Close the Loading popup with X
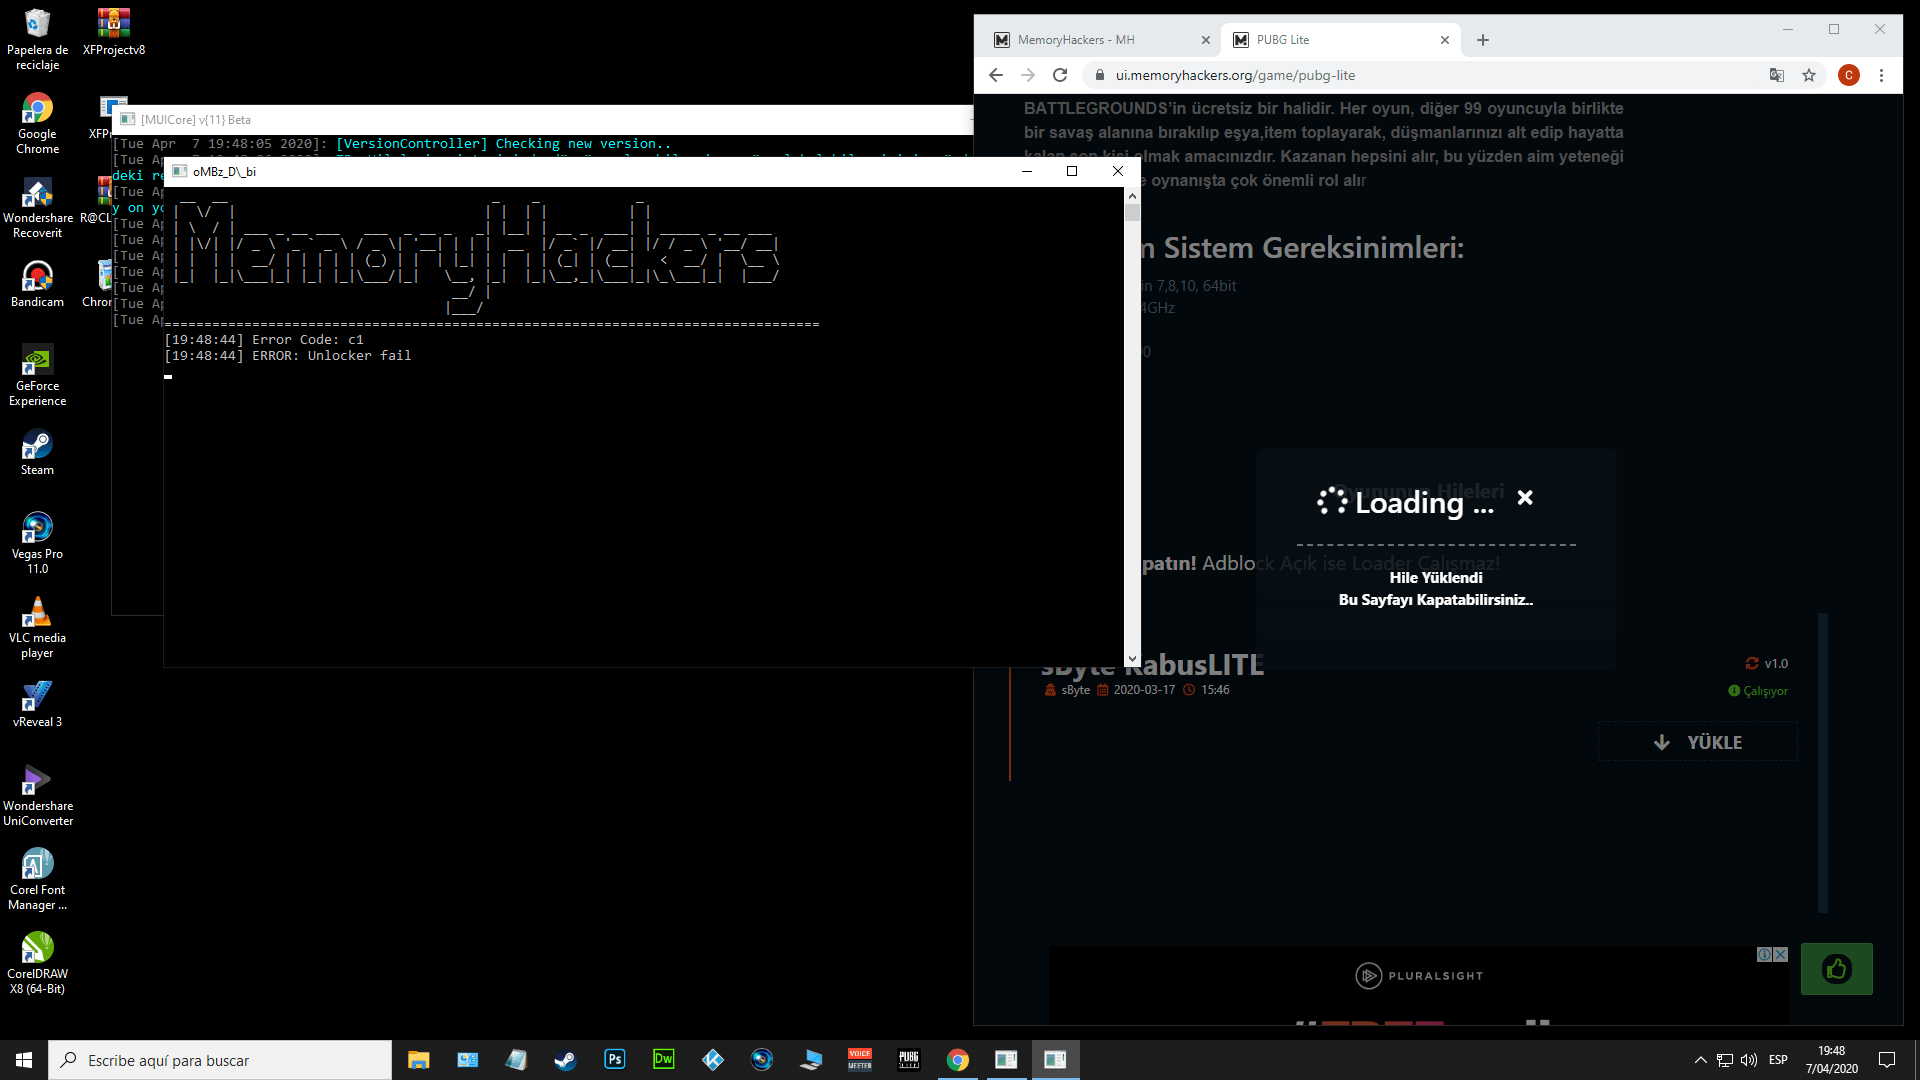 coord(1525,497)
